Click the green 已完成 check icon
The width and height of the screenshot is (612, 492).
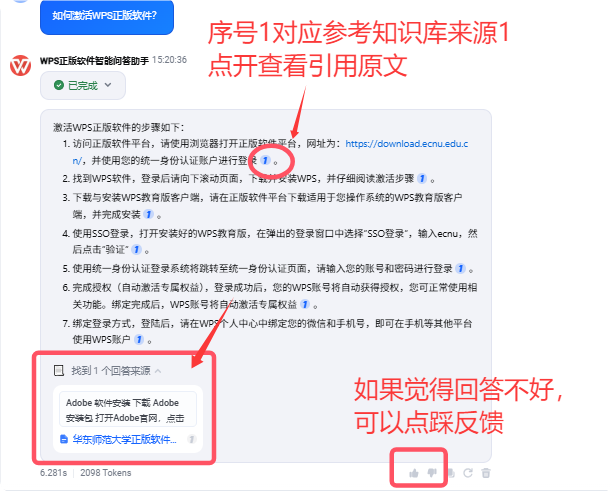[x=59, y=85]
